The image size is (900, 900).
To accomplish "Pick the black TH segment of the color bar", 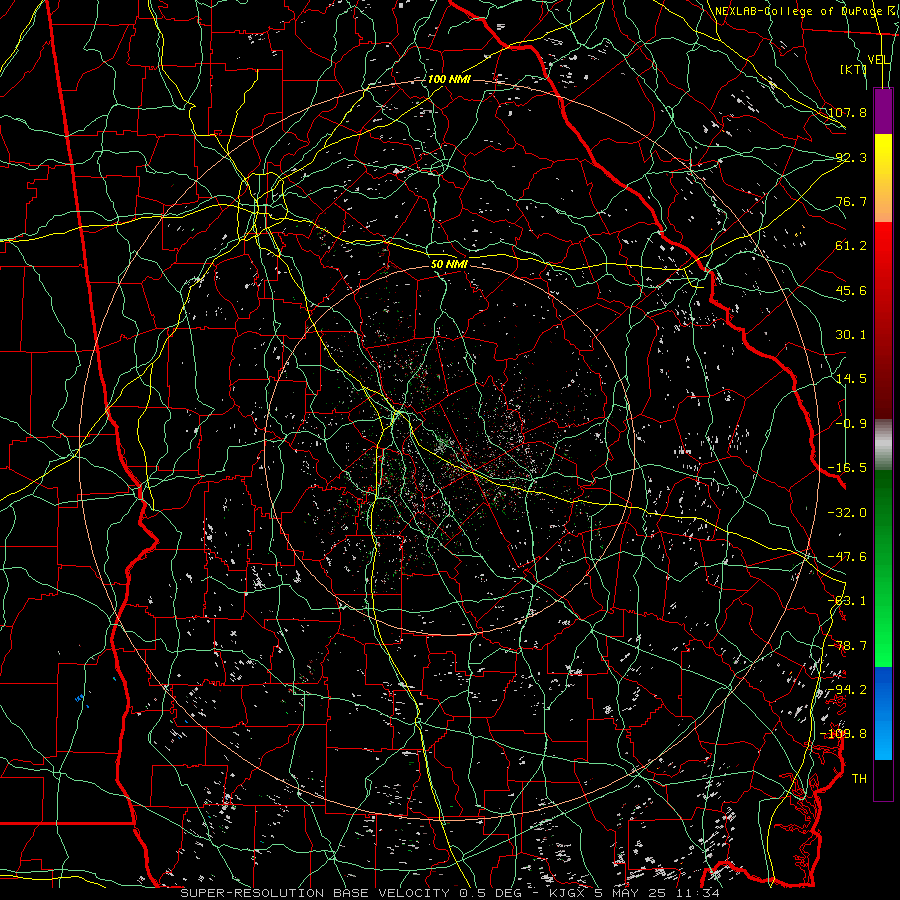I will (x=883, y=780).
